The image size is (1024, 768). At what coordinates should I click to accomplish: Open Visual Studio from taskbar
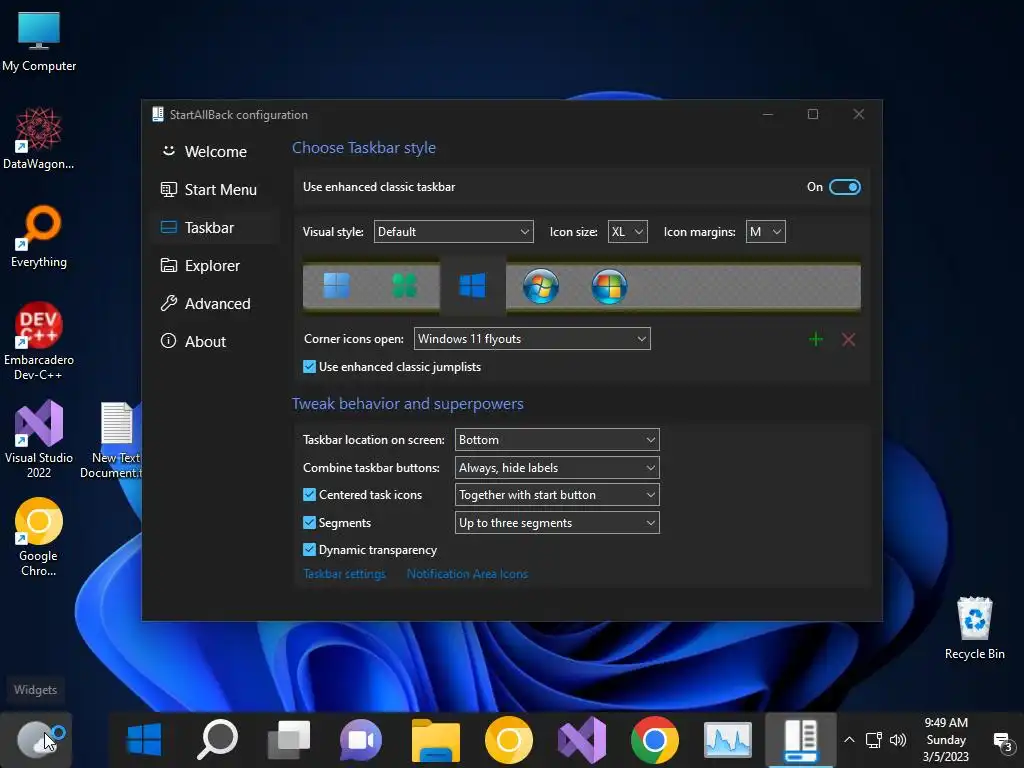point(582,740)
